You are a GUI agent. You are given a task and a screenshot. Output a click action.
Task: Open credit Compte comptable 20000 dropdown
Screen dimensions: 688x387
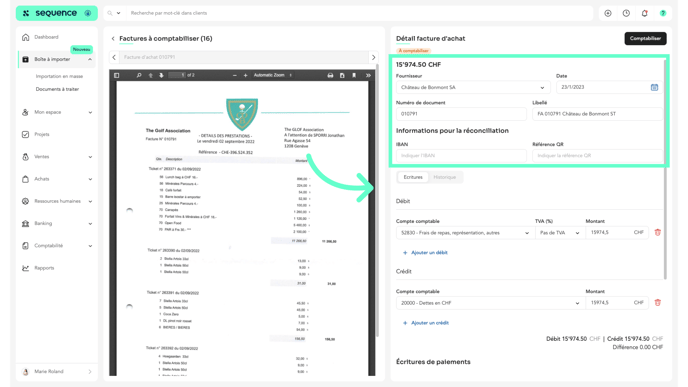pyautogui.click(x=490, y=303)
